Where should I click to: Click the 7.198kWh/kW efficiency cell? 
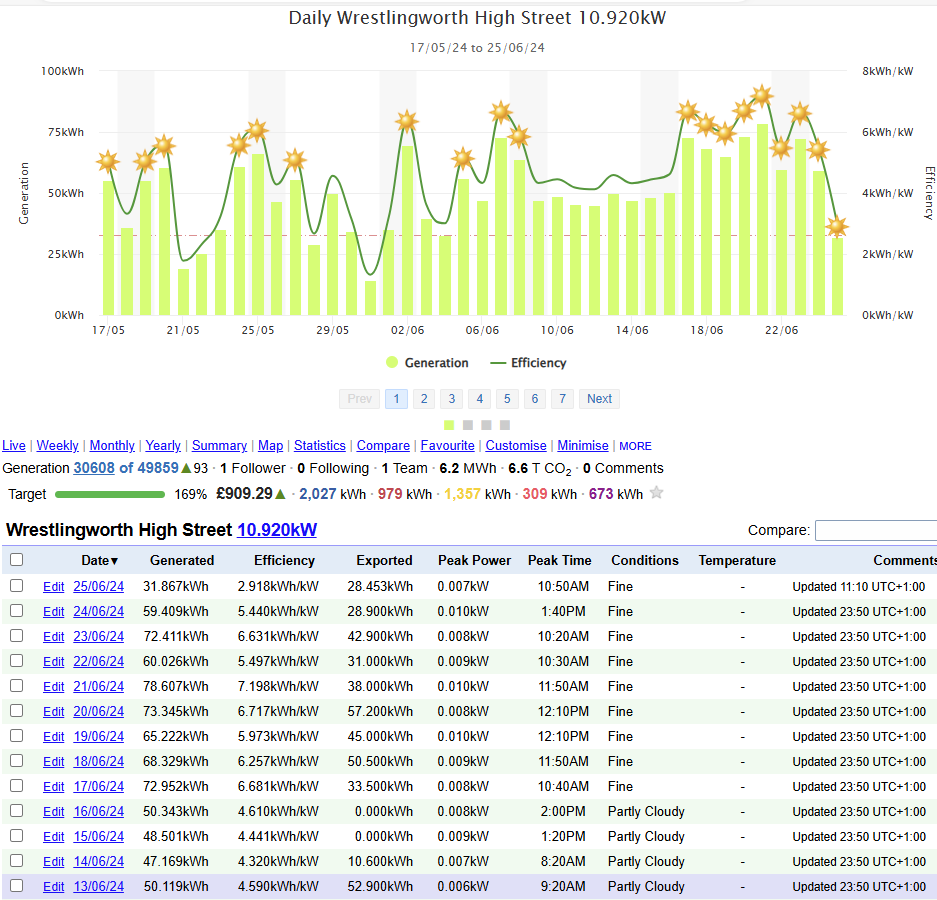pos(278,687)
